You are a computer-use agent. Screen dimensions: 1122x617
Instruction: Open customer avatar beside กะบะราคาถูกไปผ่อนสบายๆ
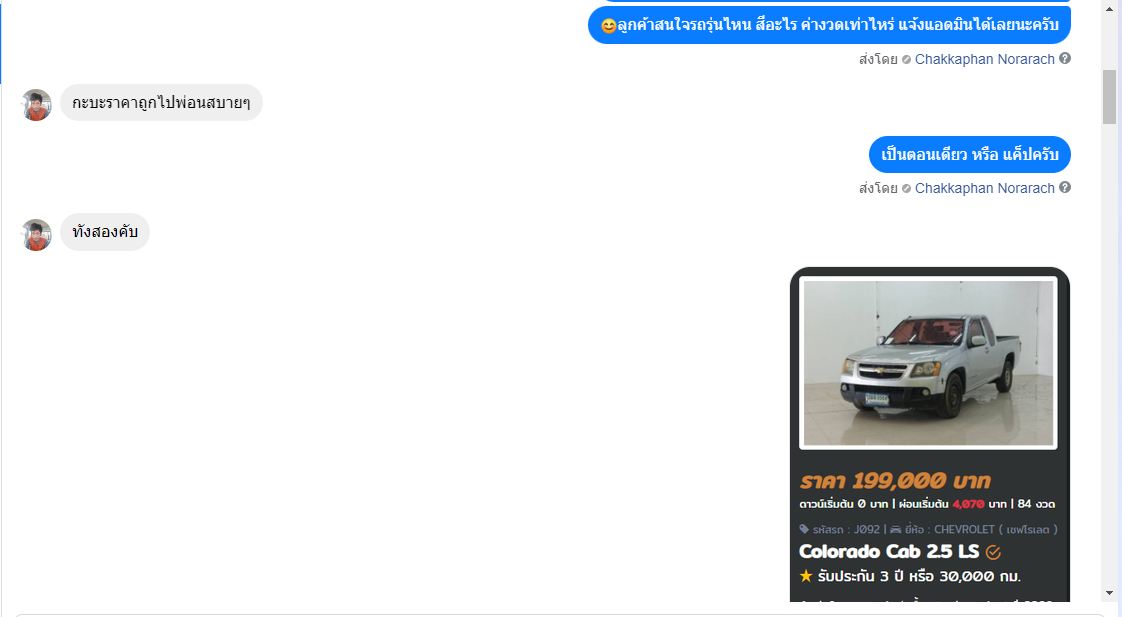(36, 105)
